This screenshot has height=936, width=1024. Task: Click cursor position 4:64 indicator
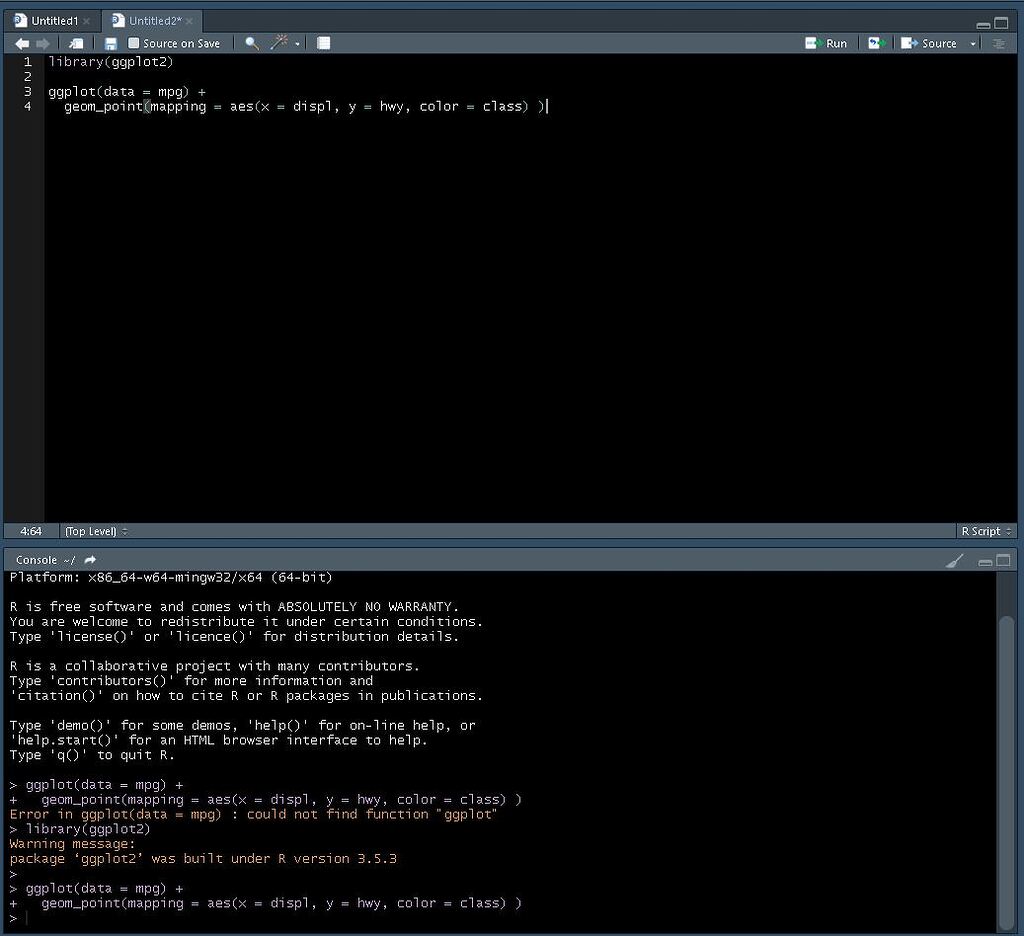point(31,531)
